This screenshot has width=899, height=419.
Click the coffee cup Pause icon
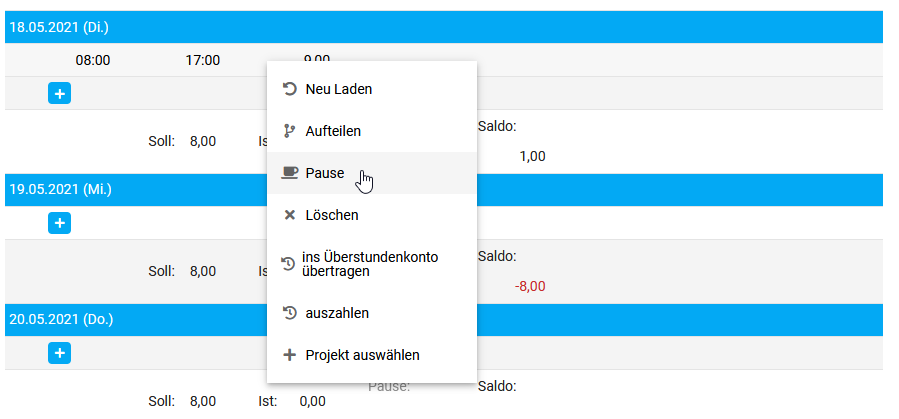[x=290, y=173]
